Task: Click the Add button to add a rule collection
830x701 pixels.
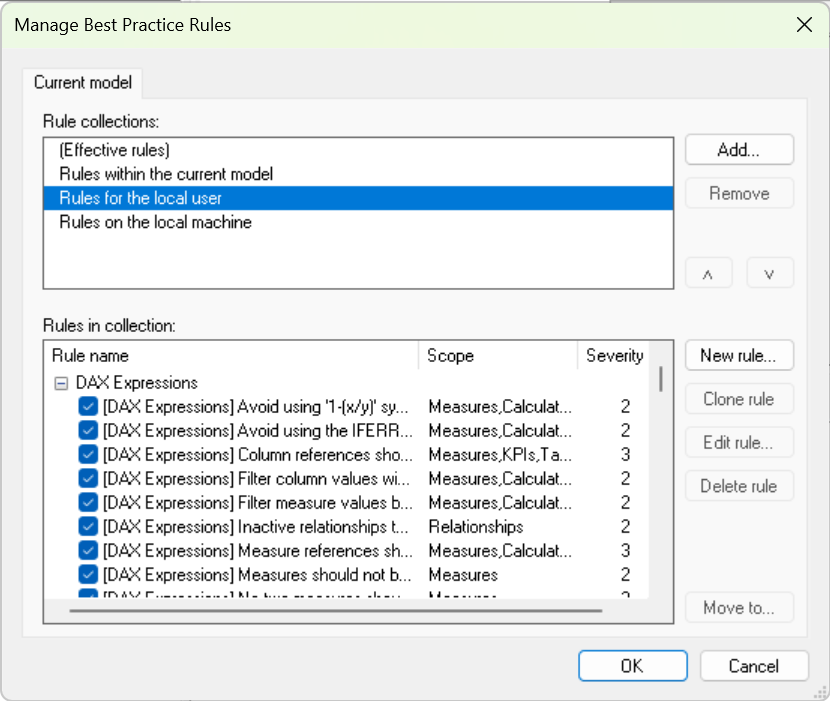Action: [x=738, y=149]
